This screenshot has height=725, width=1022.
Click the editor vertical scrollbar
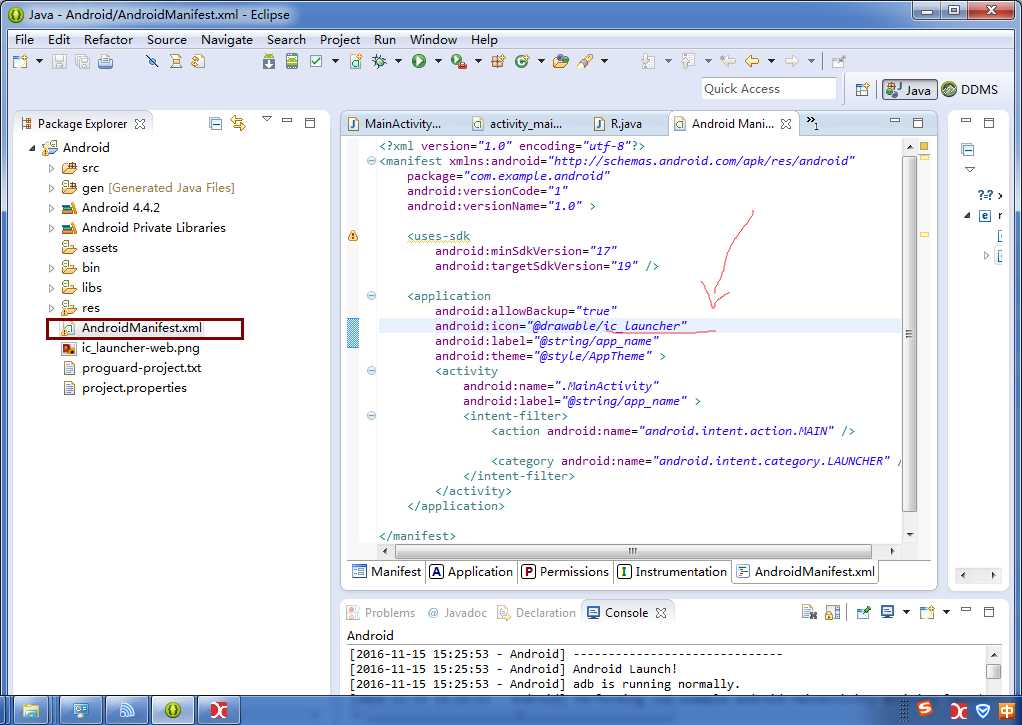point(910,334)
